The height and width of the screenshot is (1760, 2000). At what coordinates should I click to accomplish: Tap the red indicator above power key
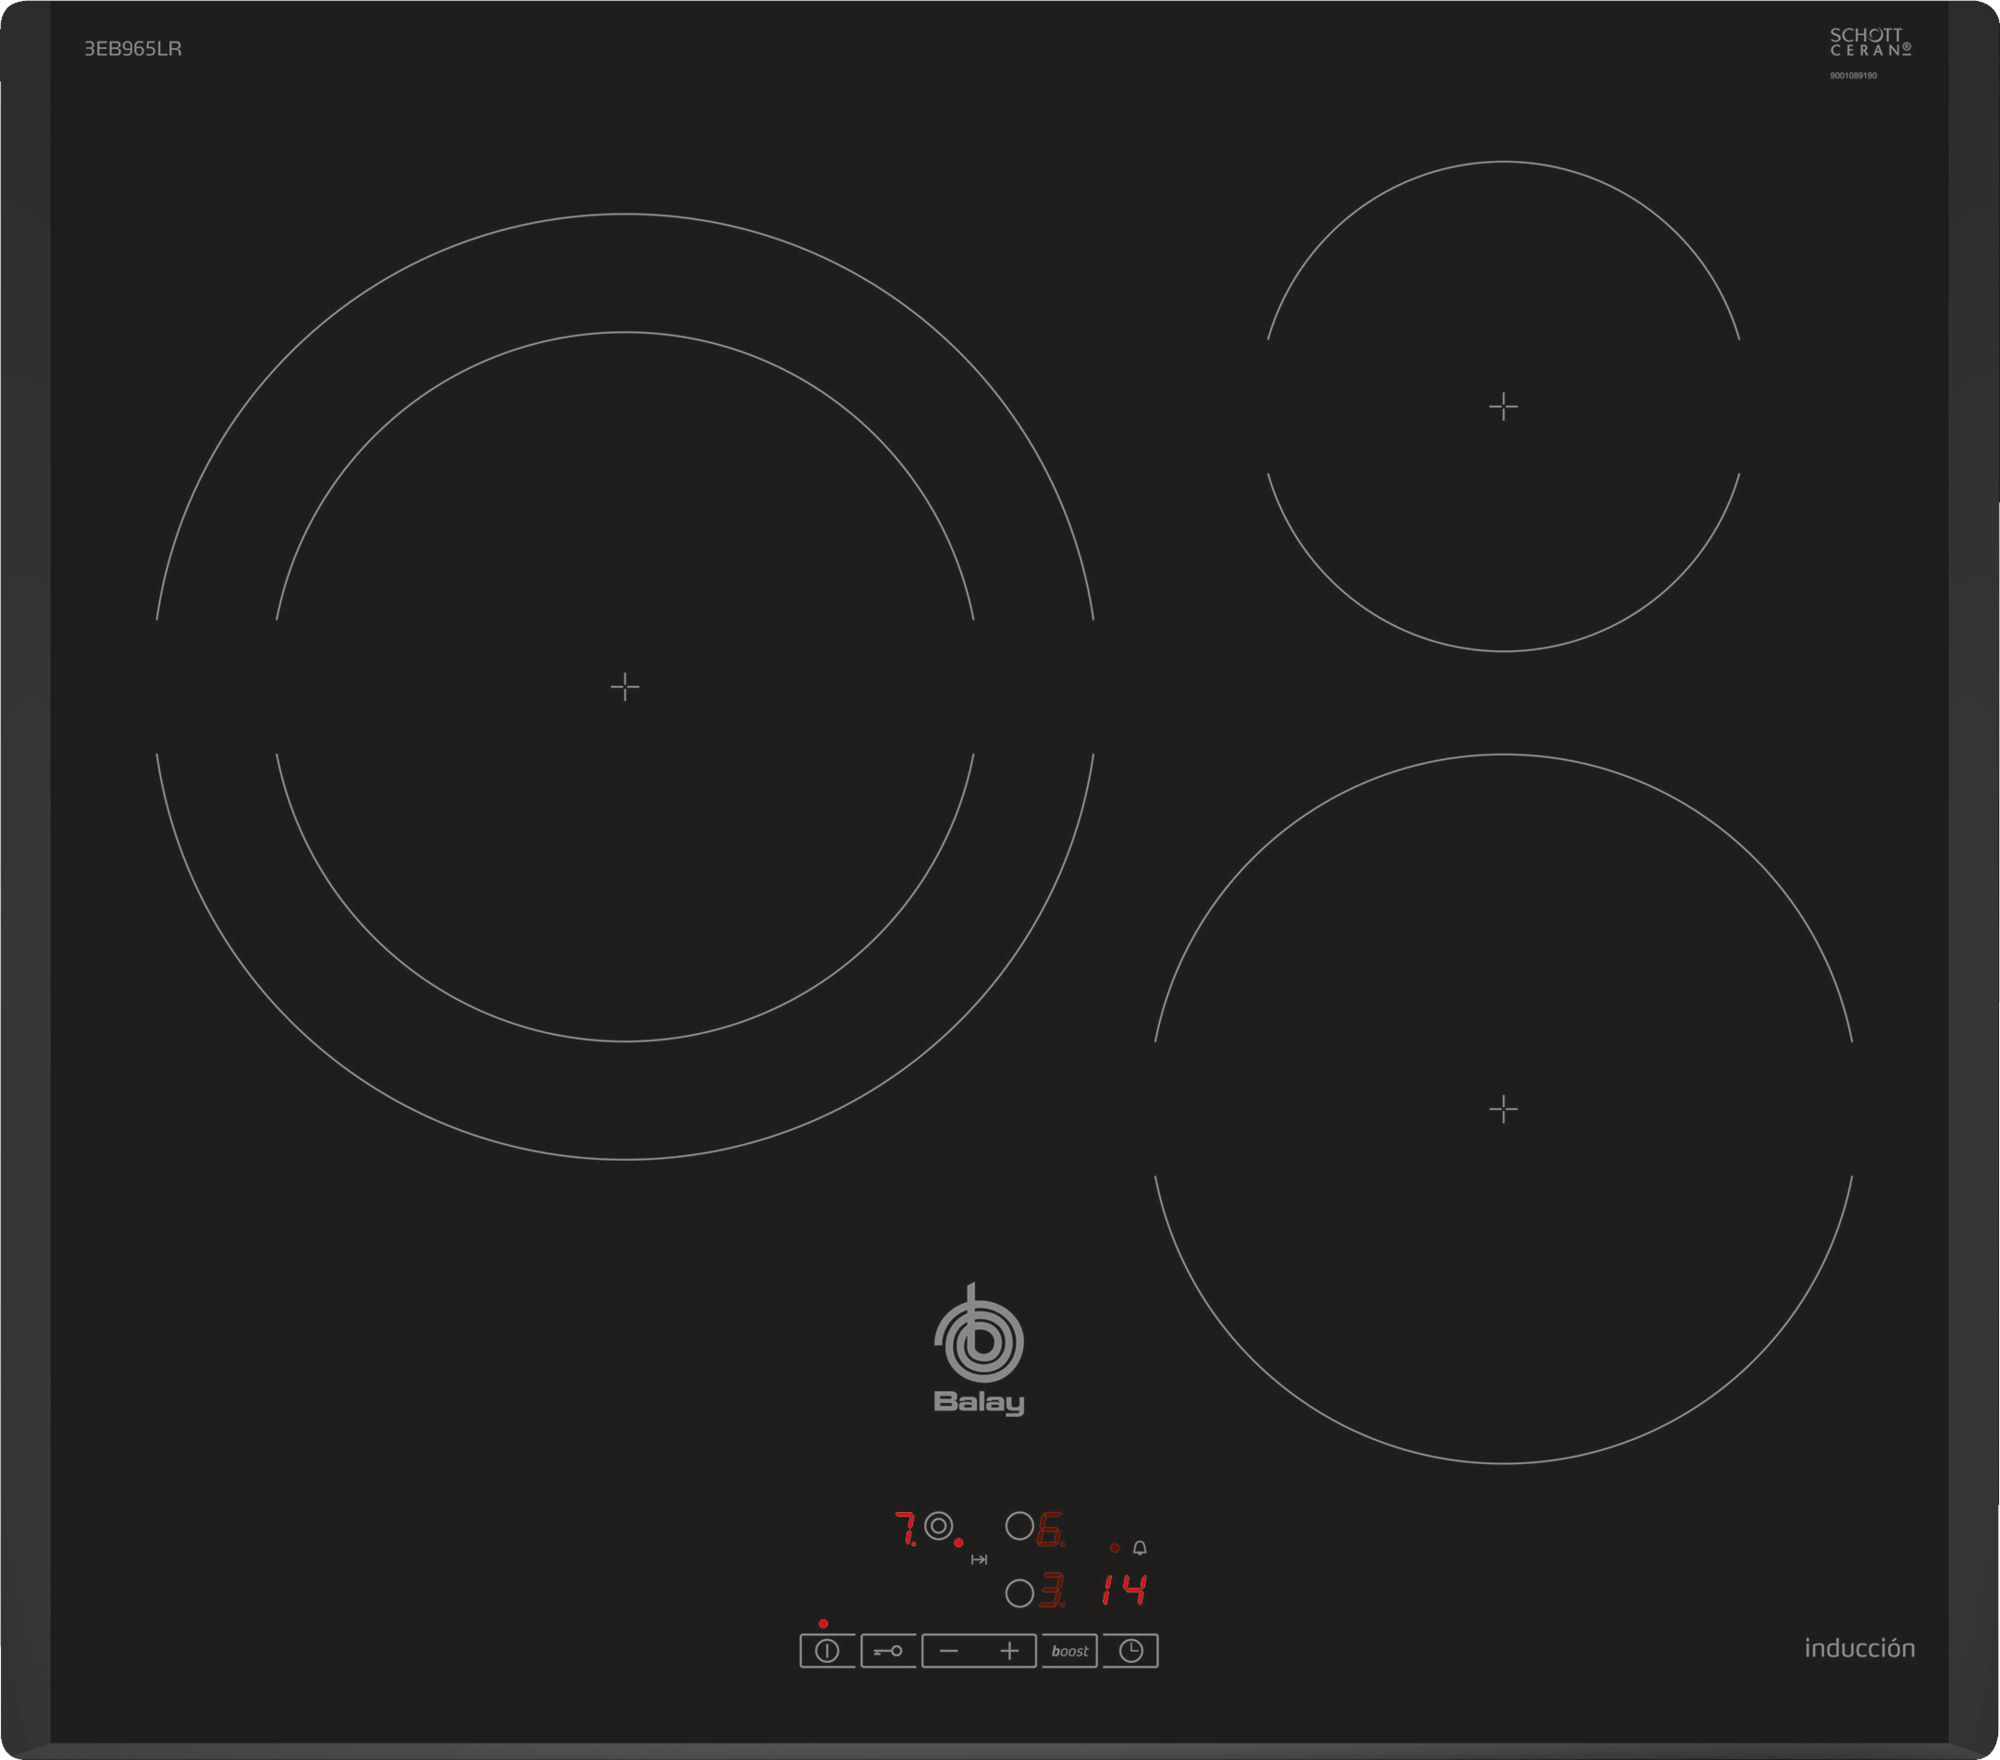click(823, 1624)
